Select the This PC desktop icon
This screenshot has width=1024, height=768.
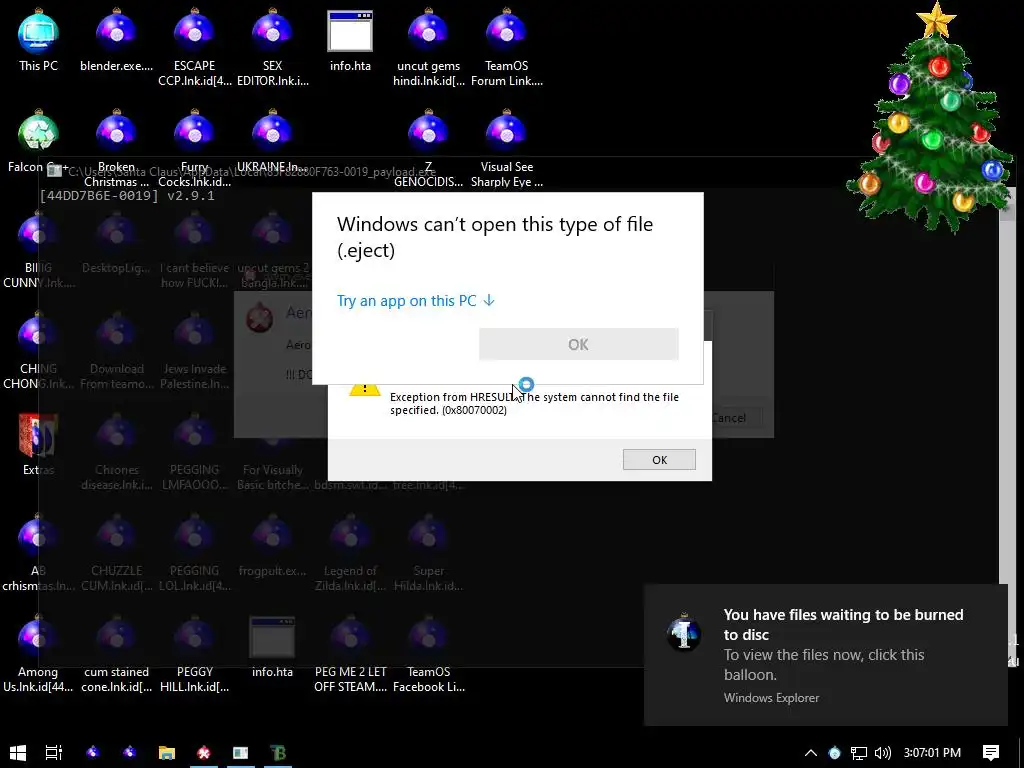[x=38, y=39]
